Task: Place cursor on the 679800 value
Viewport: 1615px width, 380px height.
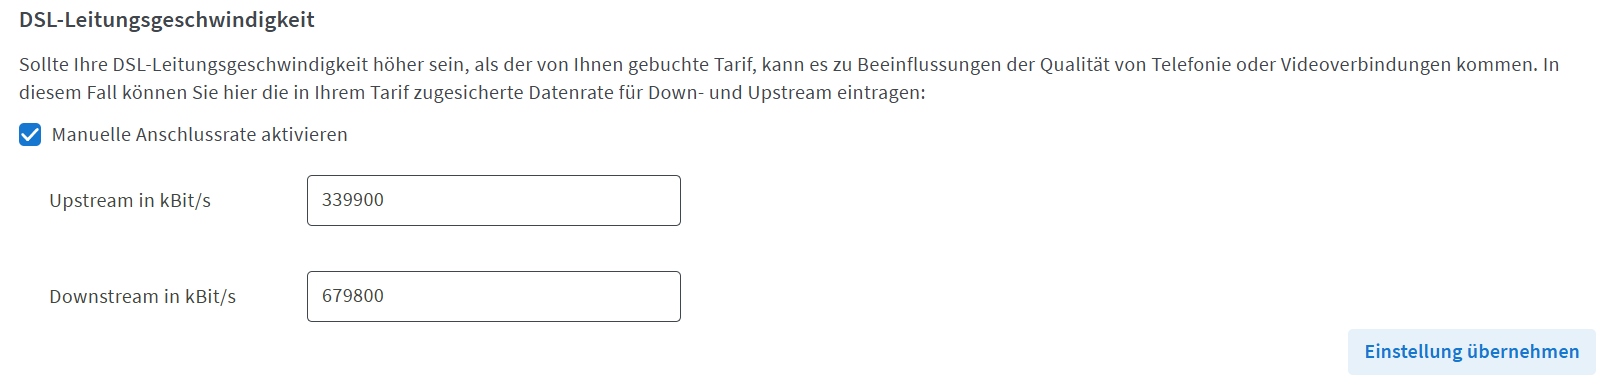Action: coord(353,296)
